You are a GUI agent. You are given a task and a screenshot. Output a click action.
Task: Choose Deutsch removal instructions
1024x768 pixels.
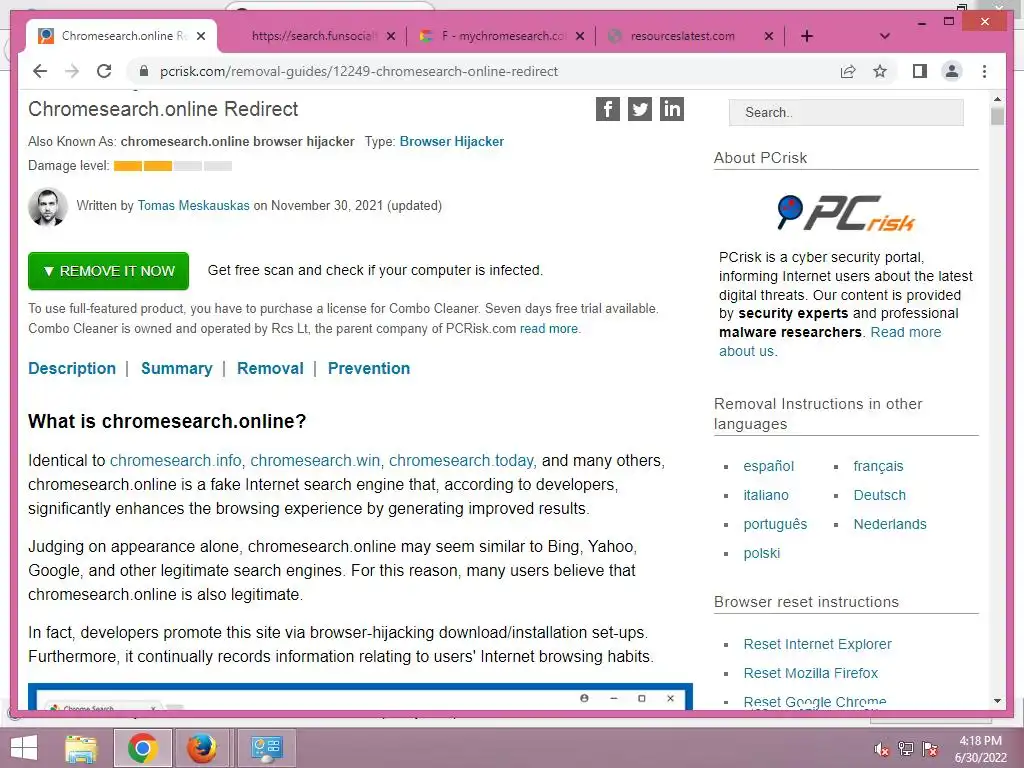click(879, 495)
